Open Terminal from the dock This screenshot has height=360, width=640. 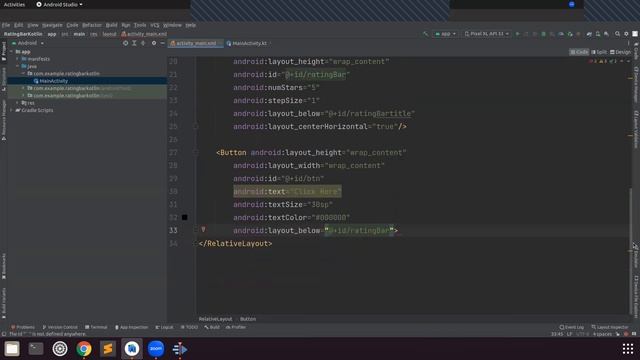[x=36, y=349]
